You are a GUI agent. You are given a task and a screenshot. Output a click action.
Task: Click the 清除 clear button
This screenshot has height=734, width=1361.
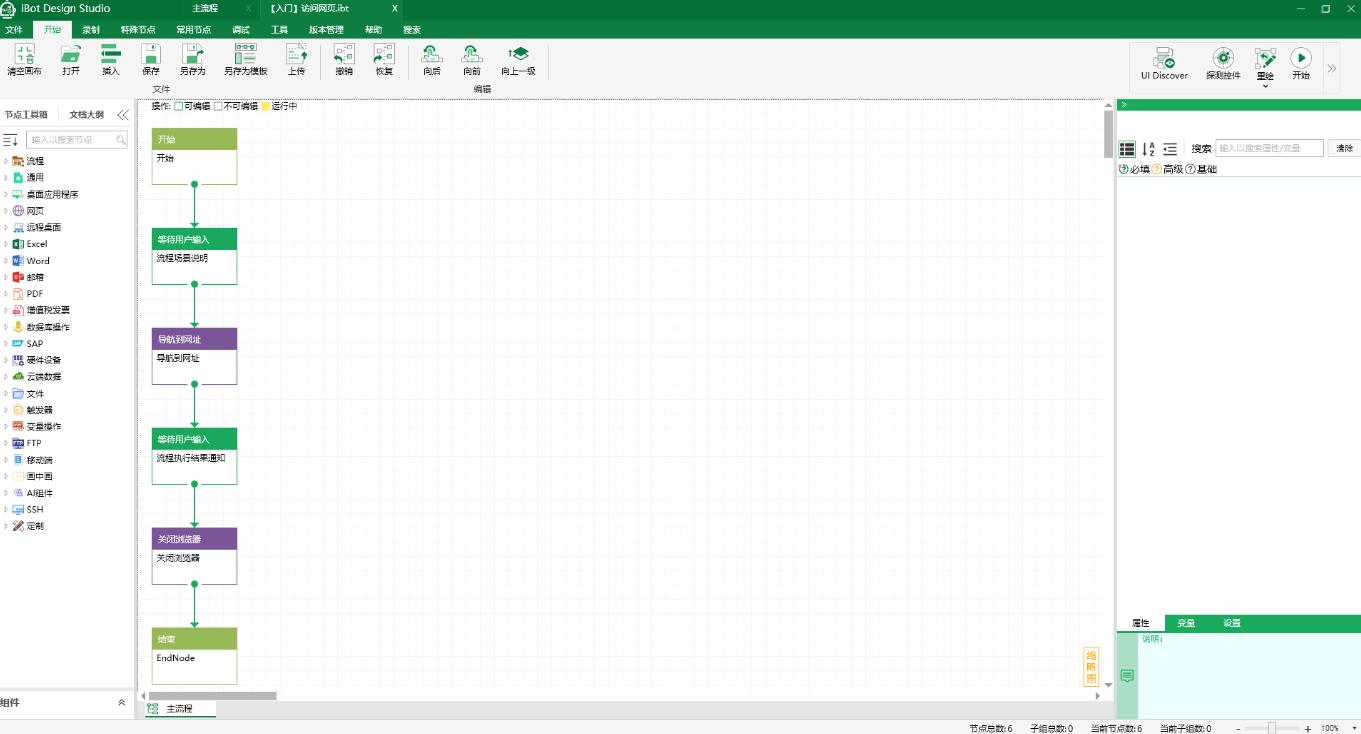point(1344,148)
